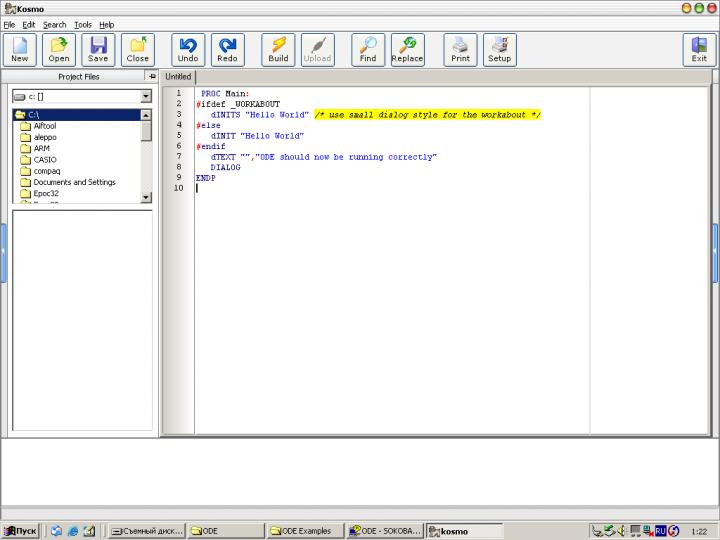The width and height of the screenshot is (720, 540).
Task: Launch Replace from the toolbar
Action: (x=407, y=49)
